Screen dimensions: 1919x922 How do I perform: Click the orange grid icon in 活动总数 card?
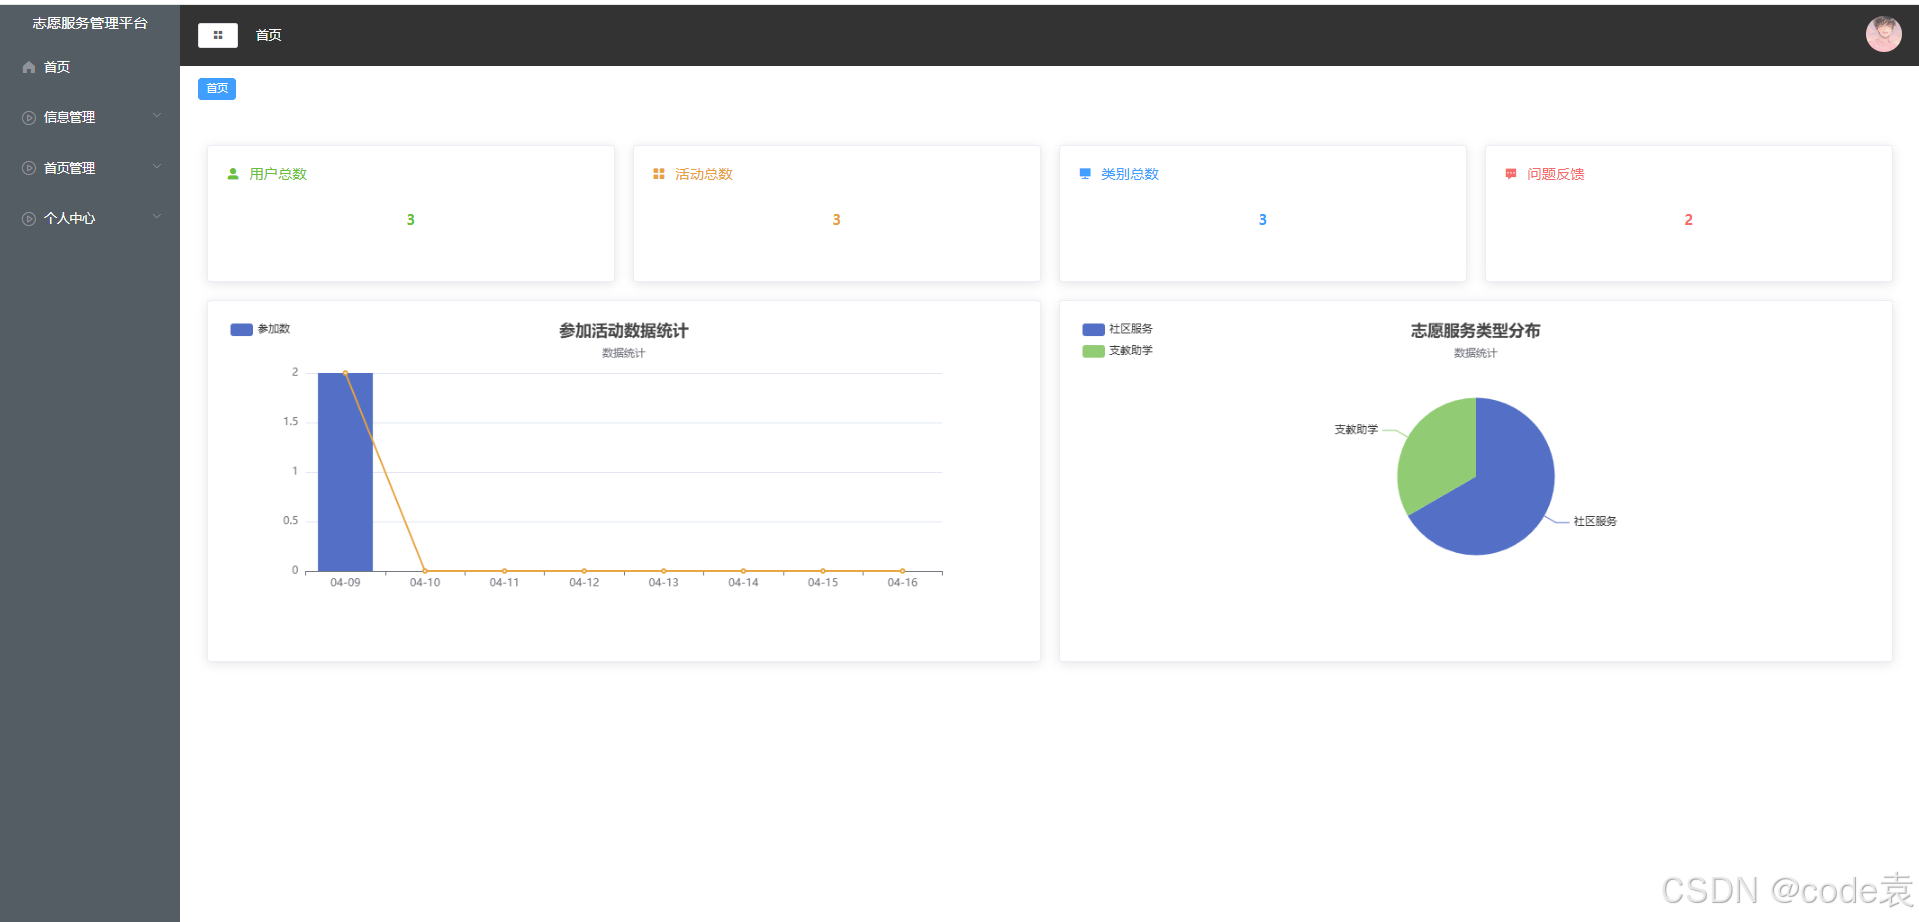coord(659,174)
